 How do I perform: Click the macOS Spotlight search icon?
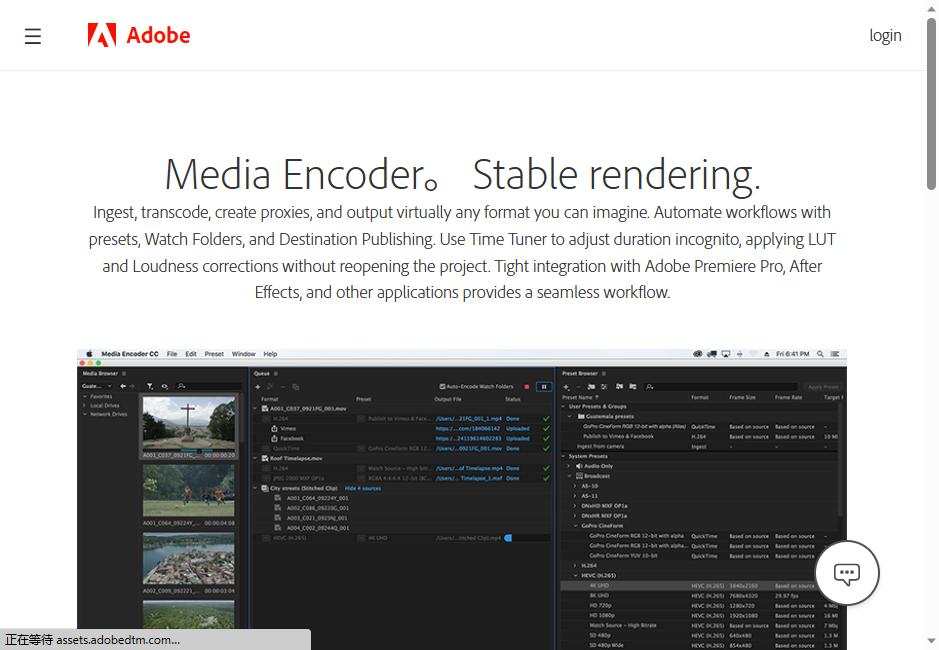coord(820,354)
